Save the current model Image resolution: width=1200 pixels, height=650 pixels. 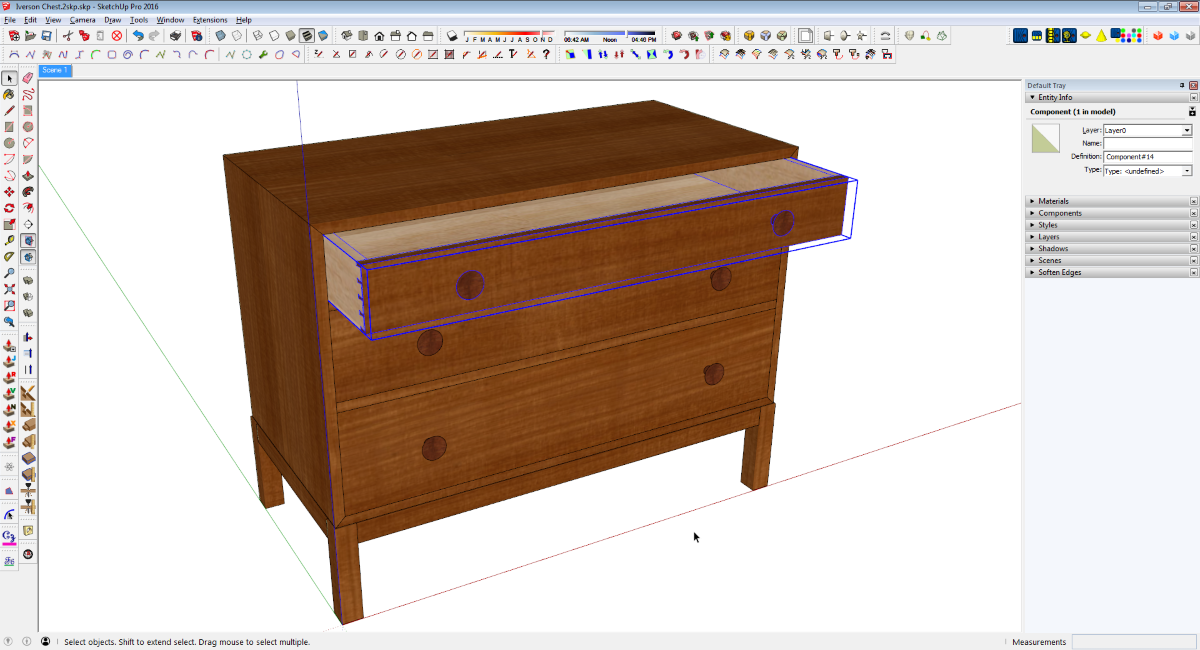[x=47, y=36]
